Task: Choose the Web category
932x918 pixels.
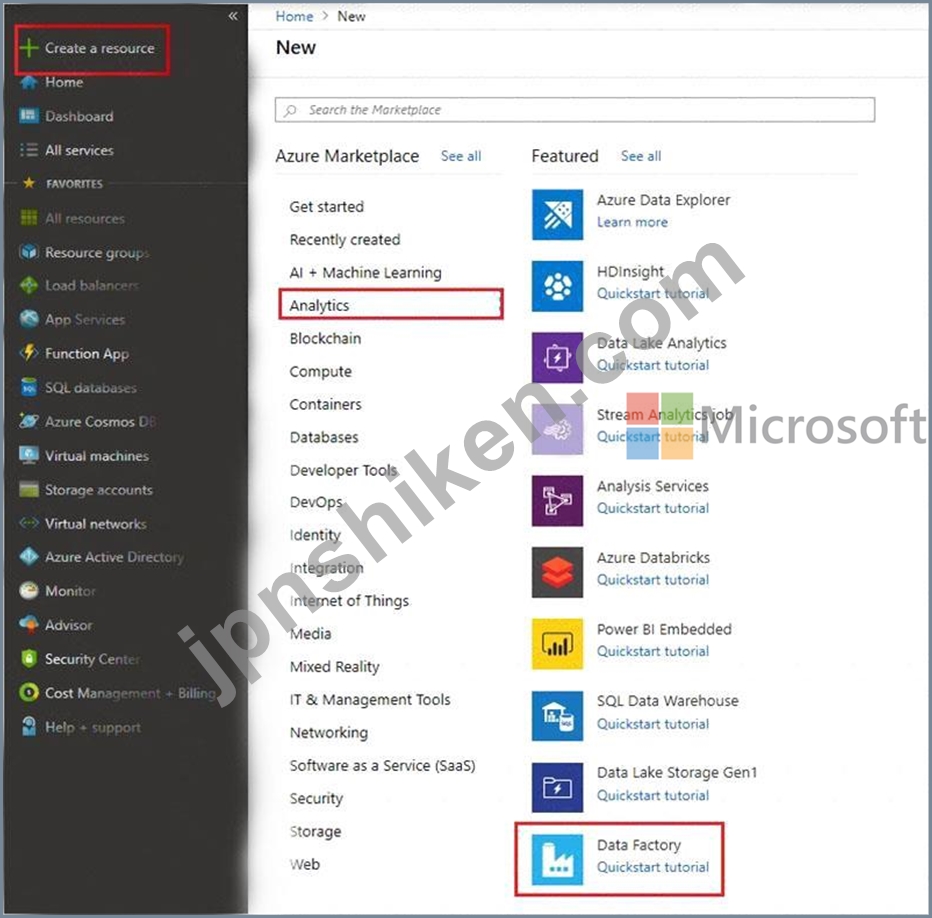Action: pos(304,864)
